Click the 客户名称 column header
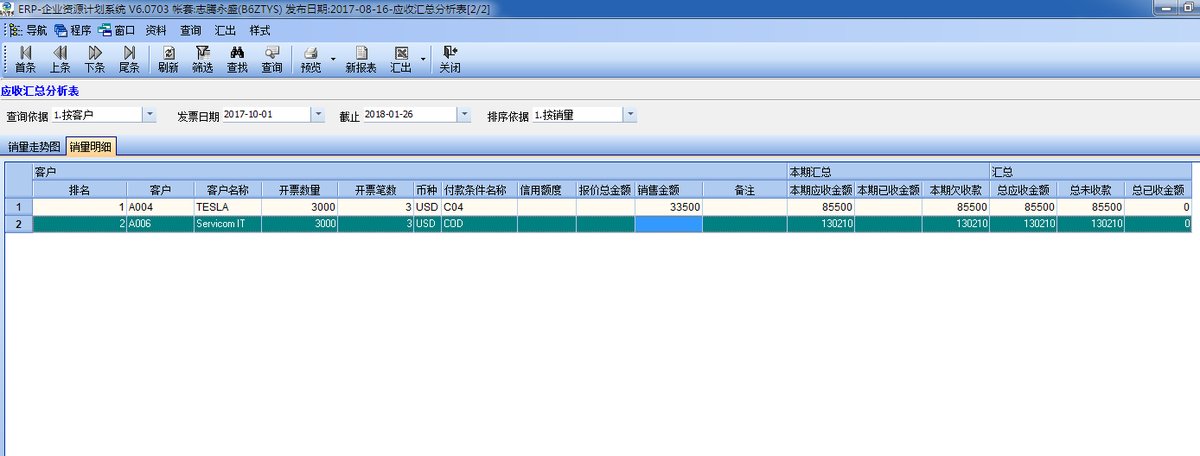This screenshot has width=1200, height=456. pos(227,189)
